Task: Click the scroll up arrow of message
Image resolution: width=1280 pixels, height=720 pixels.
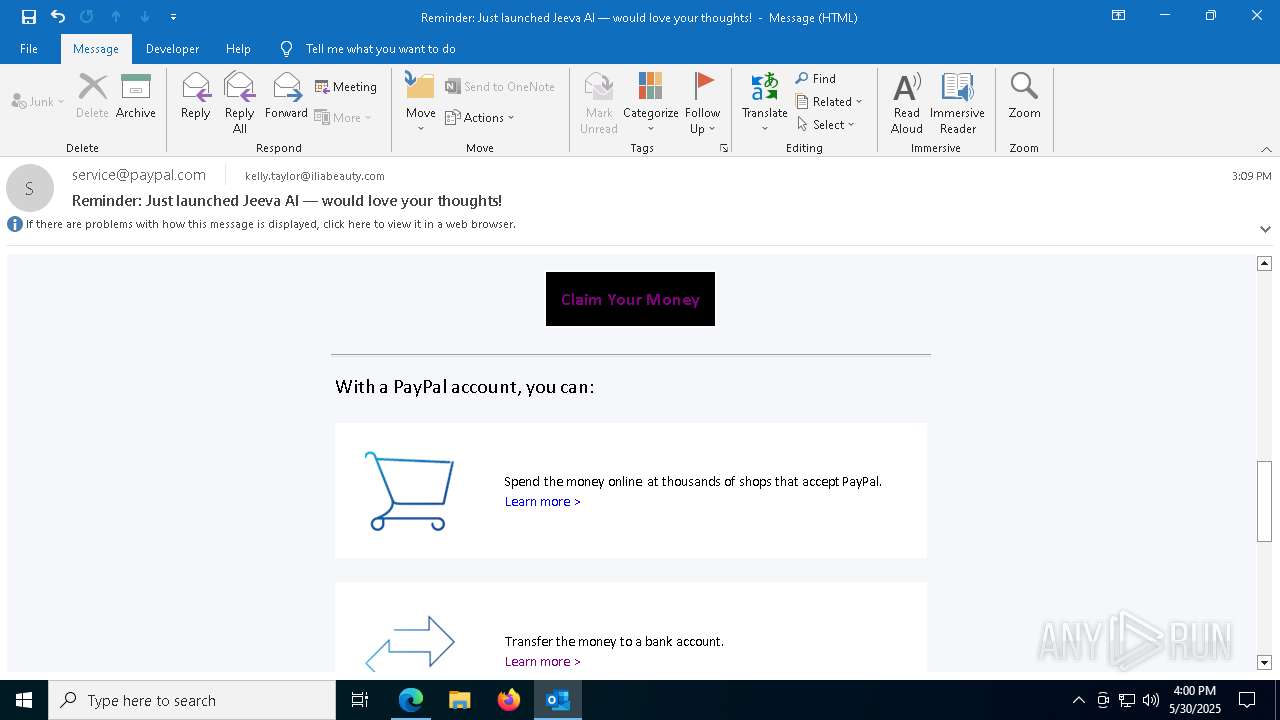Action: (1264, 263)
